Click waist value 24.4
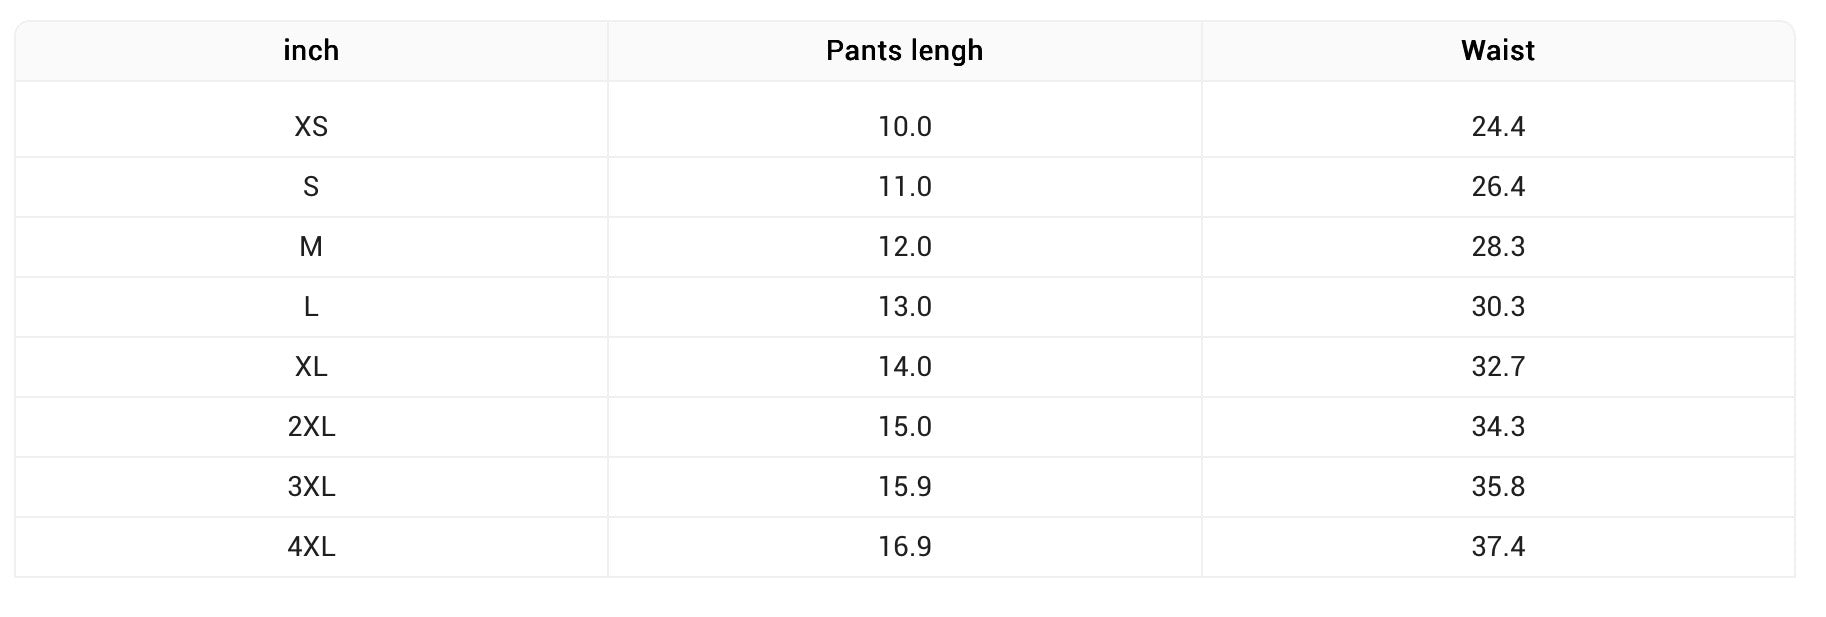The image size is (1826, 617). click(1497, 127)
